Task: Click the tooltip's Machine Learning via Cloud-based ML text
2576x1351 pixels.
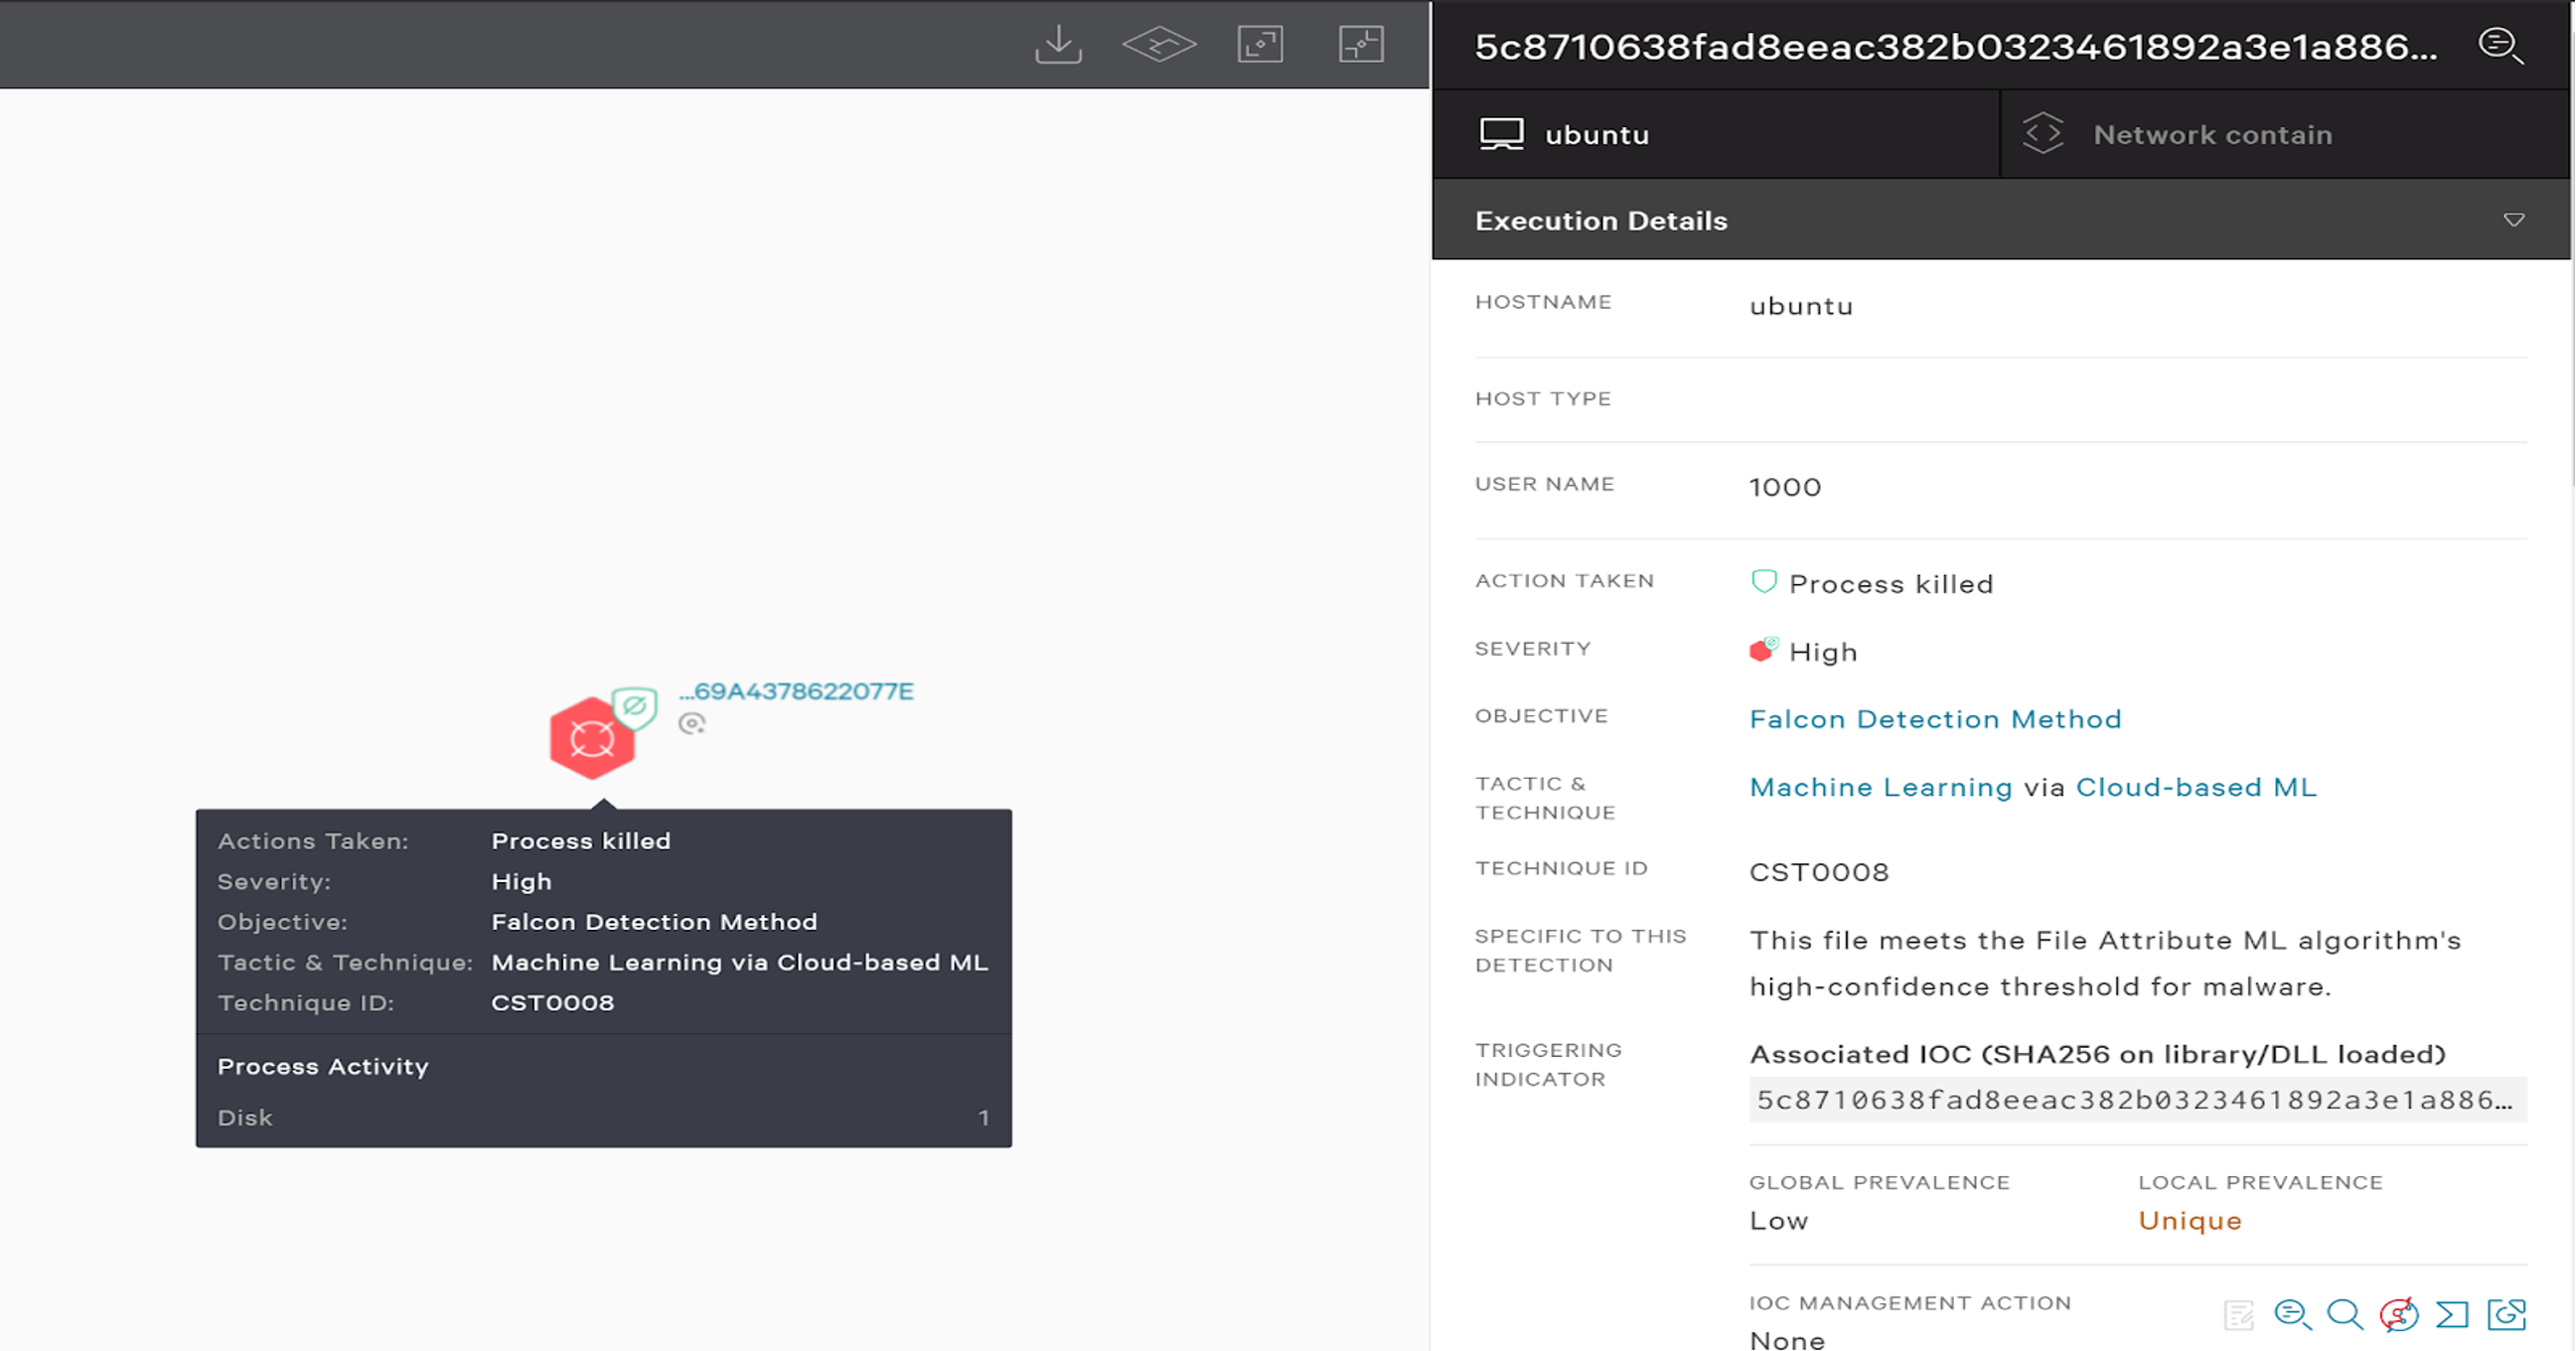Action: [x=739, y=962]
